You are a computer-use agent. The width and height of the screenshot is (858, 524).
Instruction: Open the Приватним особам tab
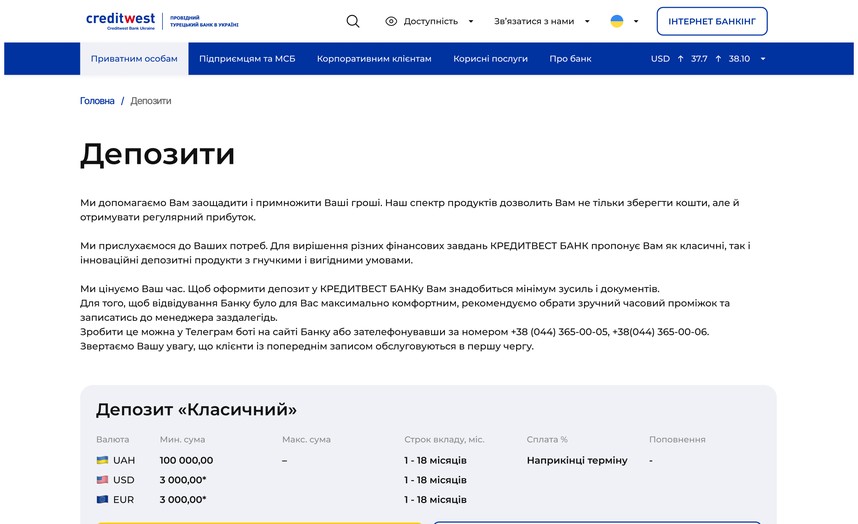pos(134,59)
